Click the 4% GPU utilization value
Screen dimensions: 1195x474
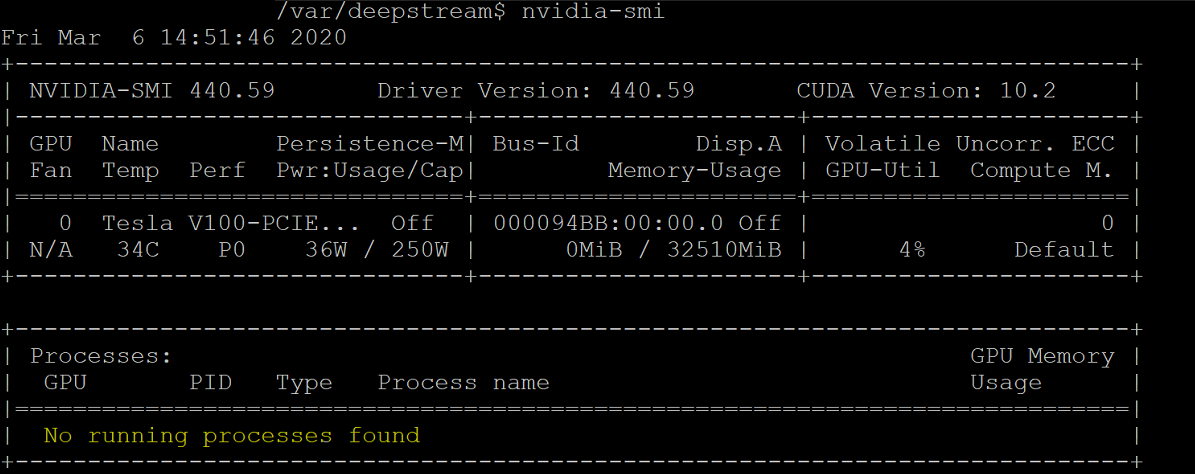point(911,250)
